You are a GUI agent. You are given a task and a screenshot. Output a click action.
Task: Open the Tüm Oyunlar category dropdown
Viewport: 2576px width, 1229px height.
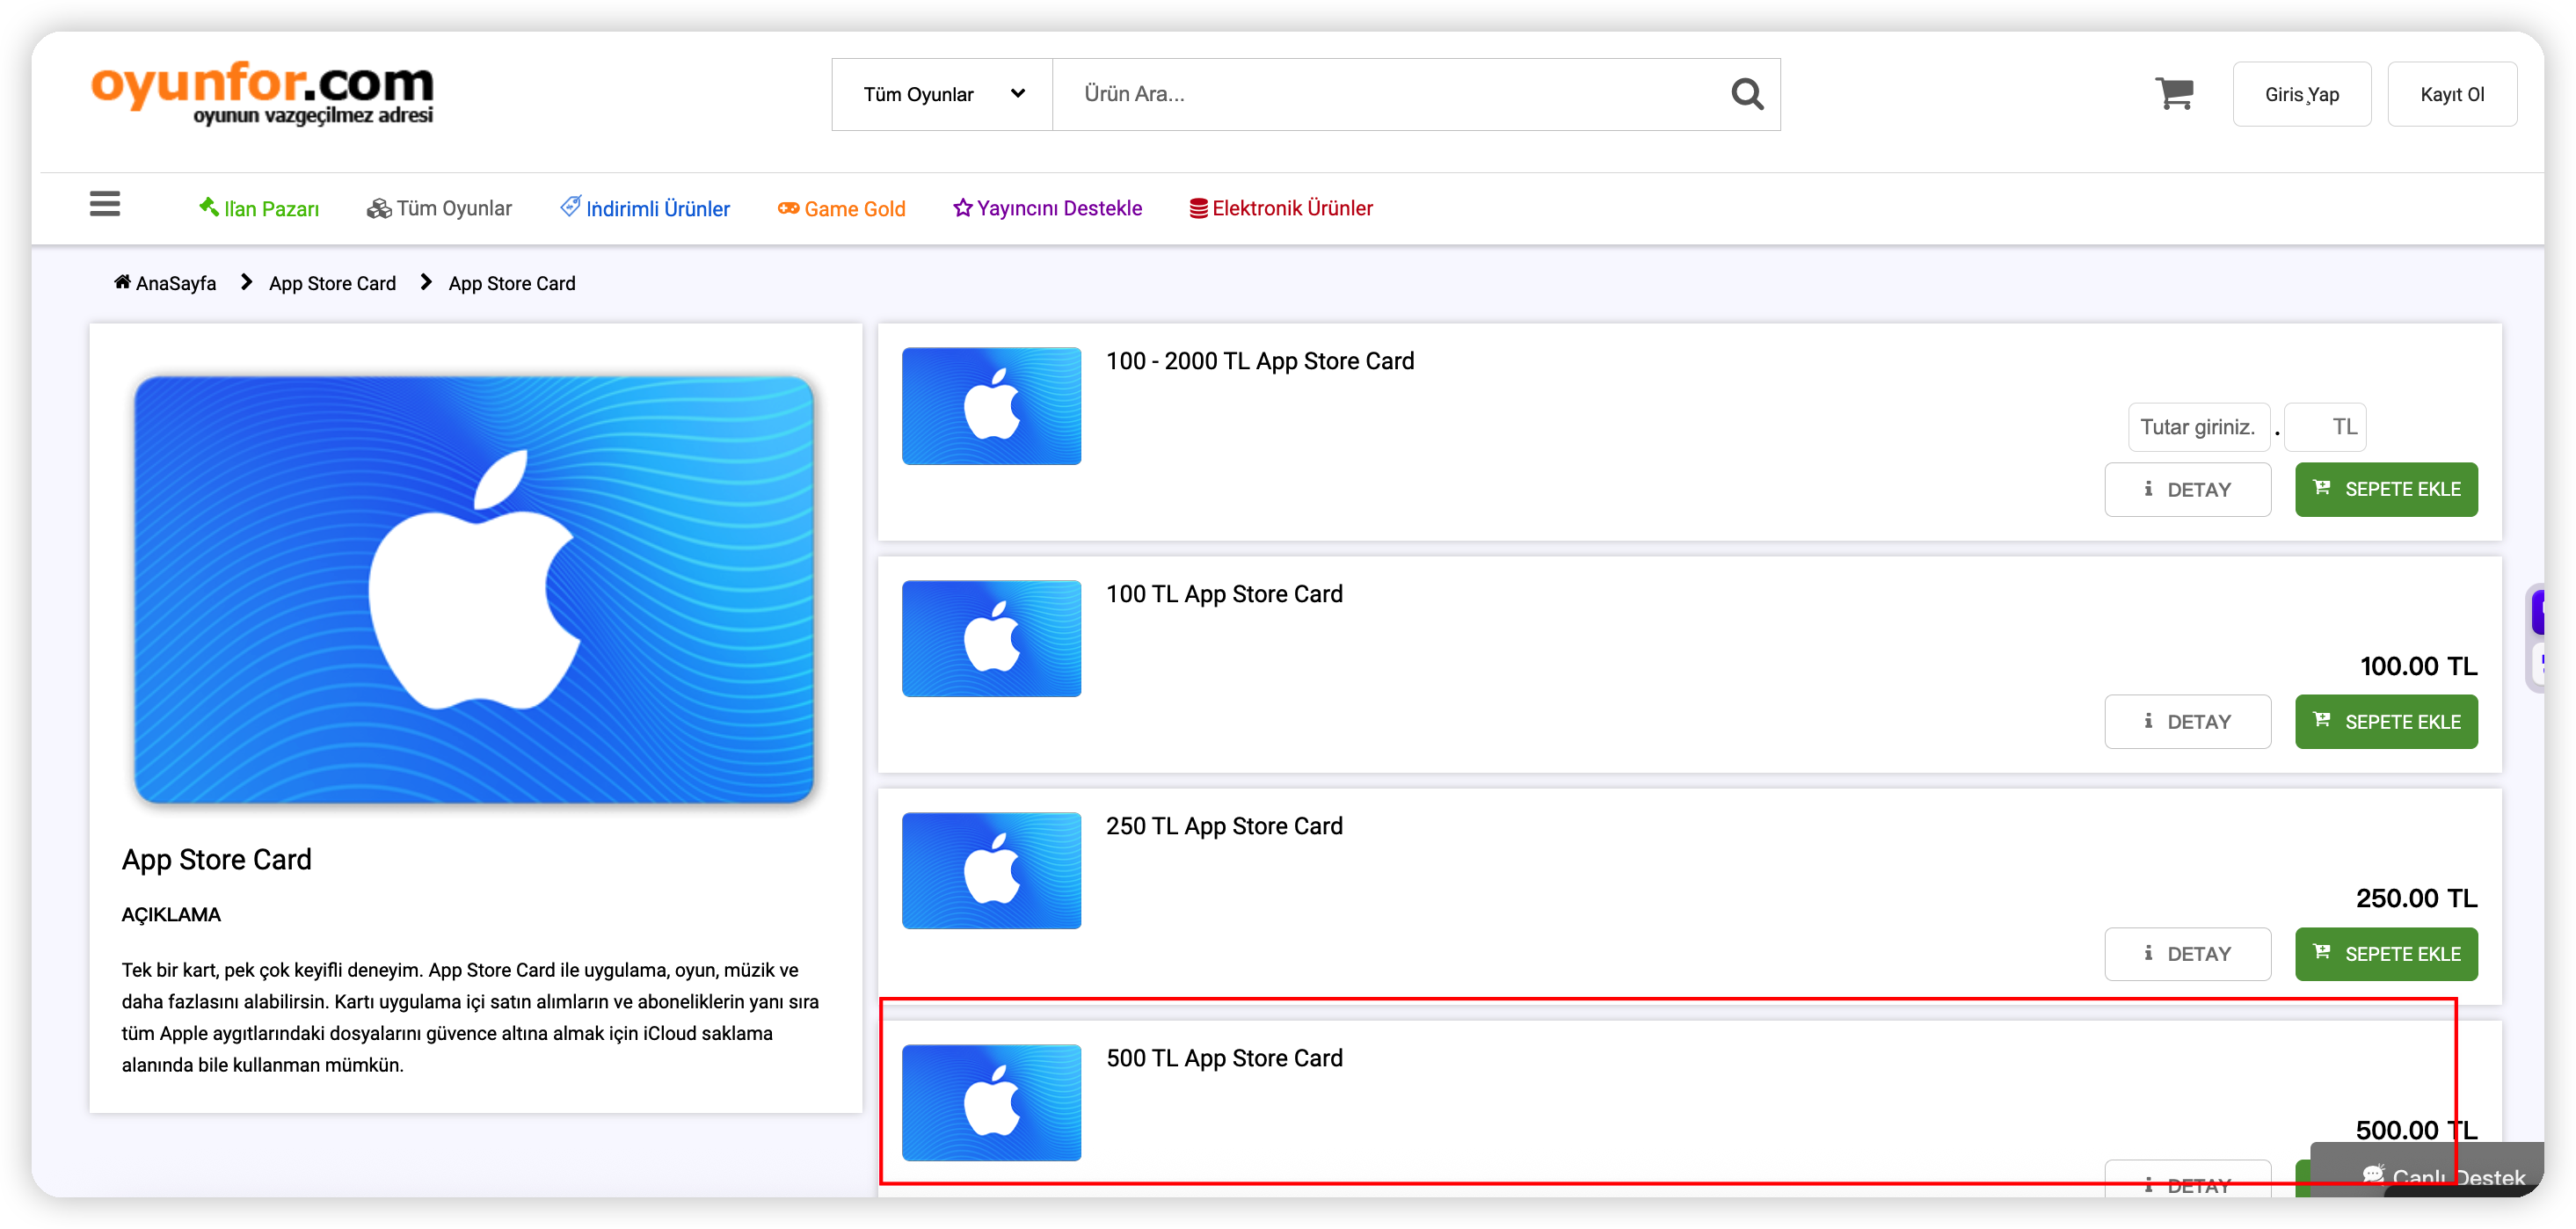tap(942, 94)
